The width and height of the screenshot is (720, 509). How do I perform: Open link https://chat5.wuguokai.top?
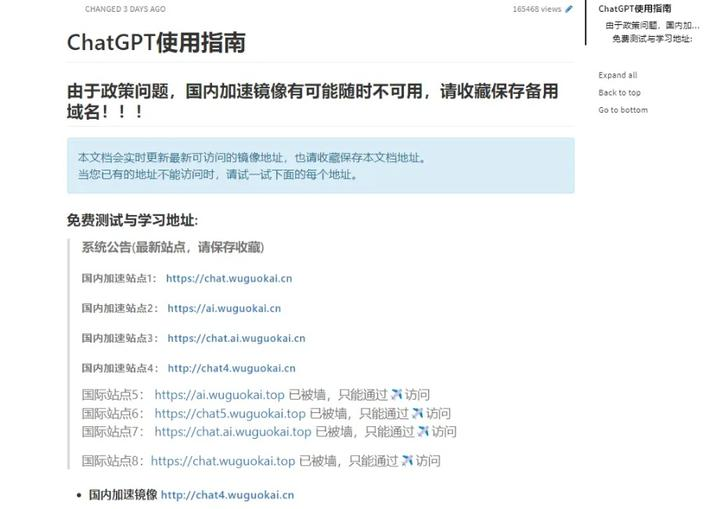[x=230, y=413]
